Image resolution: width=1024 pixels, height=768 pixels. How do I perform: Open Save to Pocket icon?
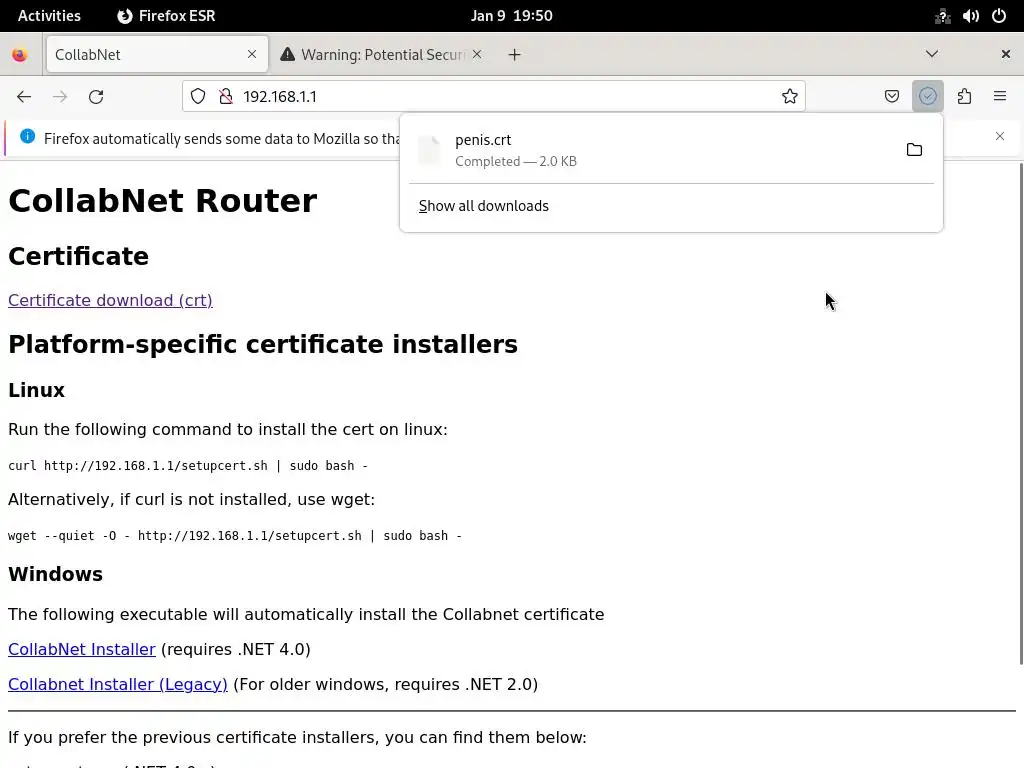pos(891,97)
